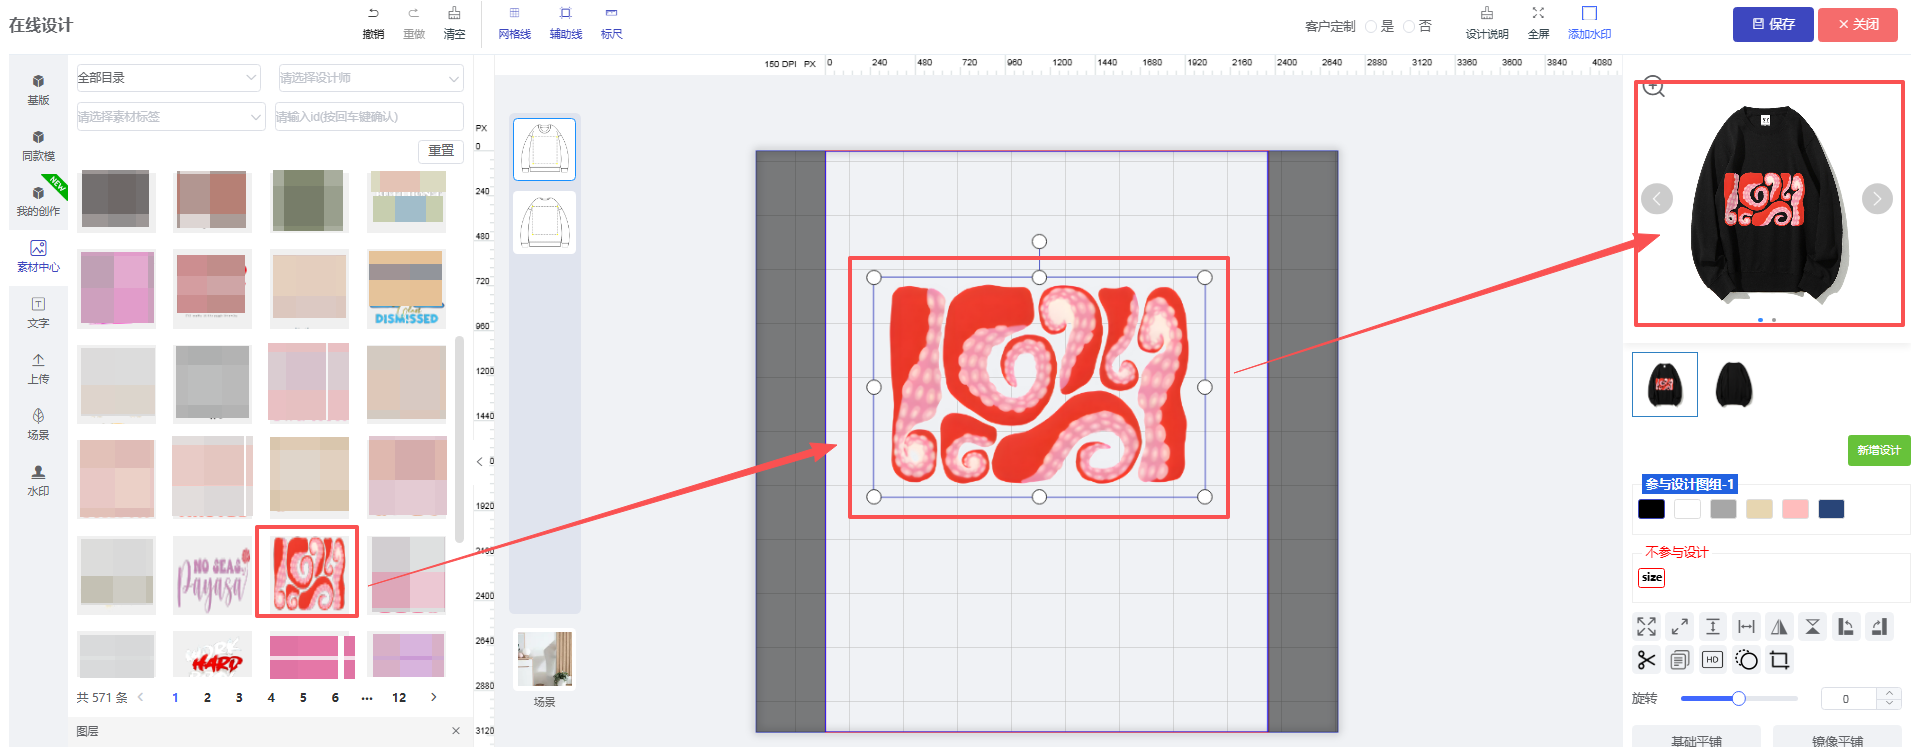Toggle the 网格线 grid lines display
The width and height of the screenshot is (1916, 747).
point(514,22)
